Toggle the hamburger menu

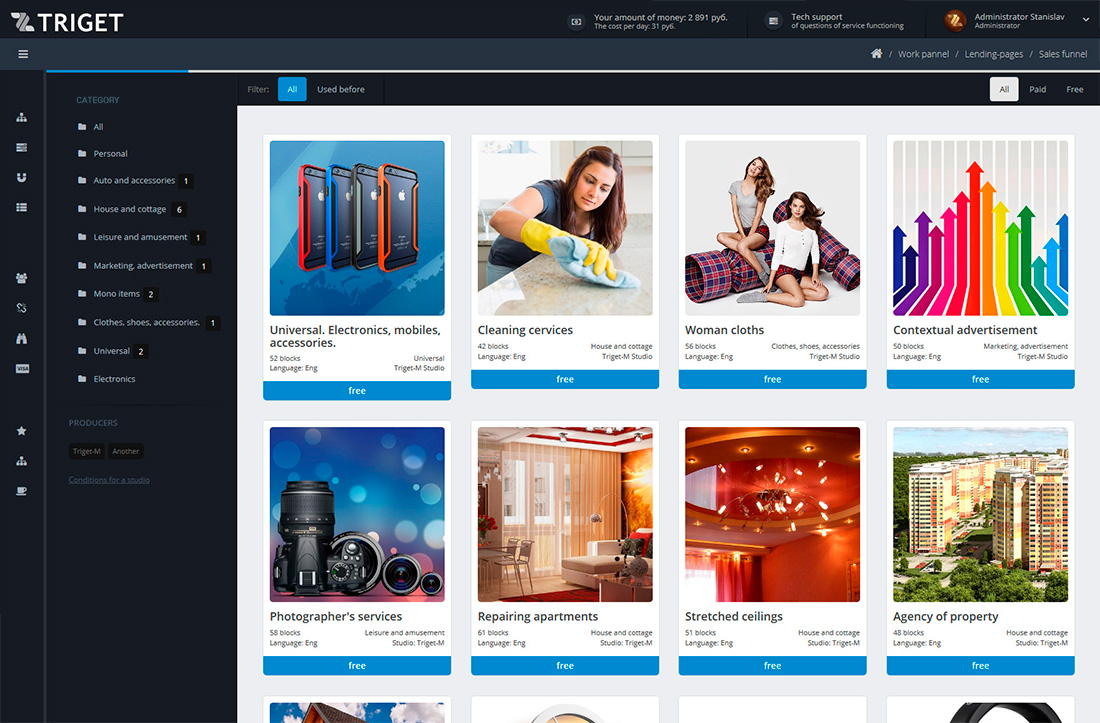click(x=23, y=54)
